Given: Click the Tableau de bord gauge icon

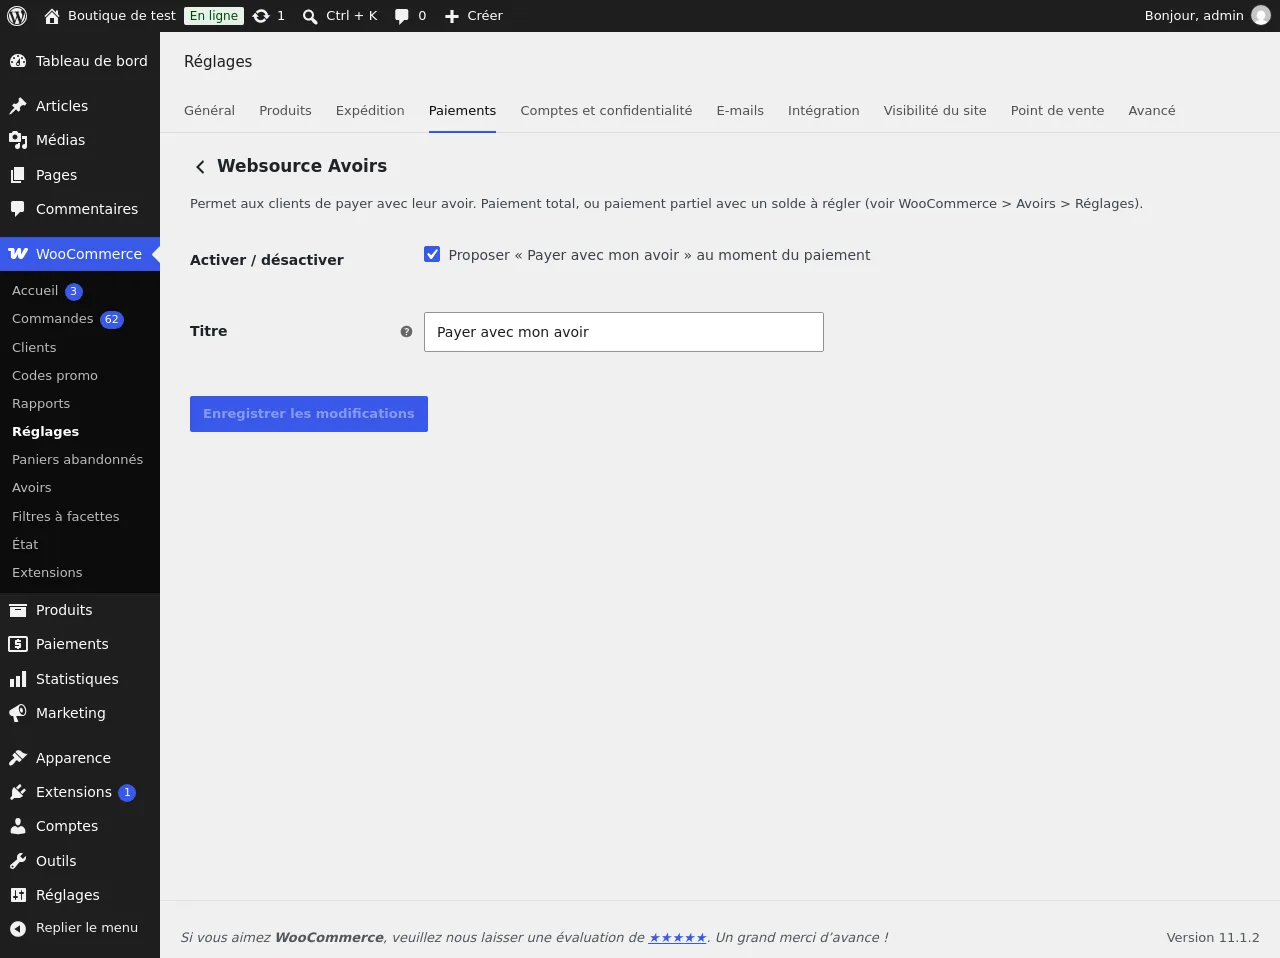Looking at the screenshot, I should (x=18, y=61).
